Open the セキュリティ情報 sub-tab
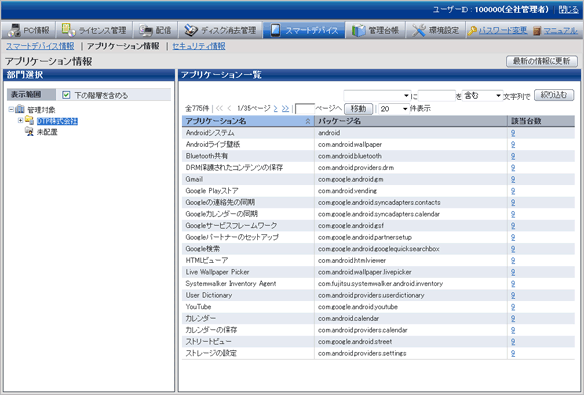Viewport: 584px width, 395px height. (199, 46)
